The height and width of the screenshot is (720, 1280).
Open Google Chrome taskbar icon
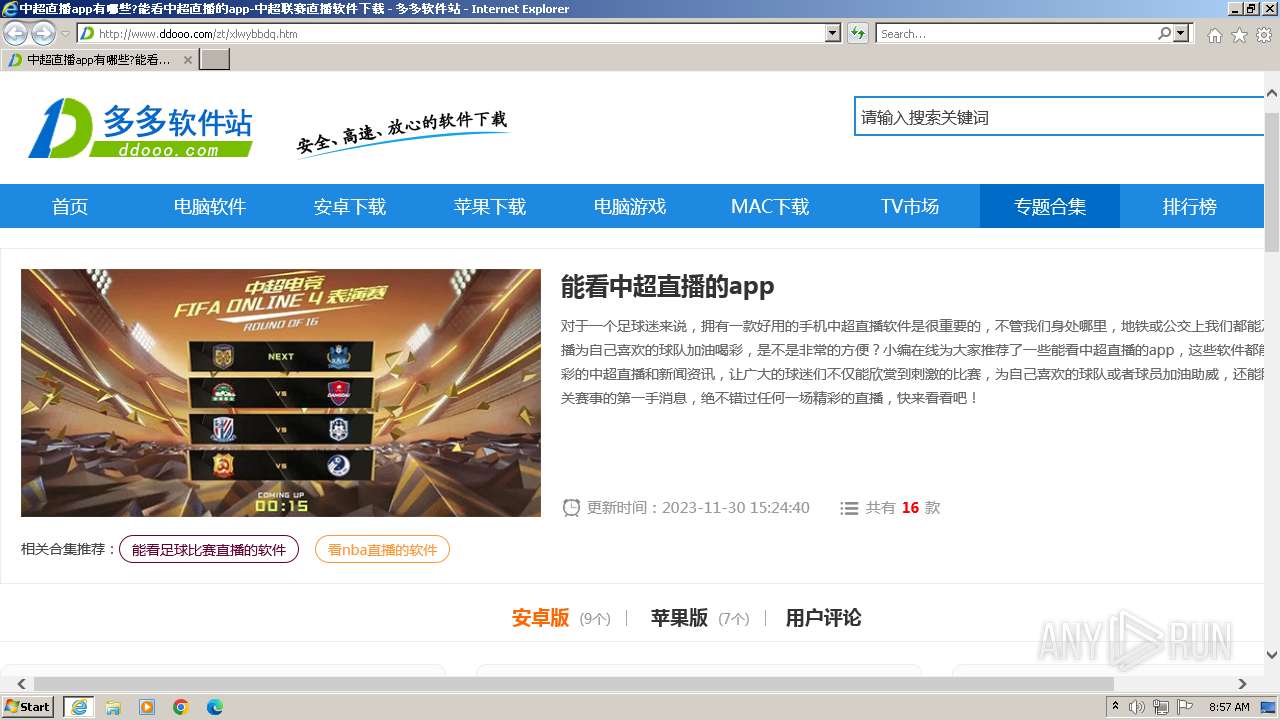(x=181, y=707)
